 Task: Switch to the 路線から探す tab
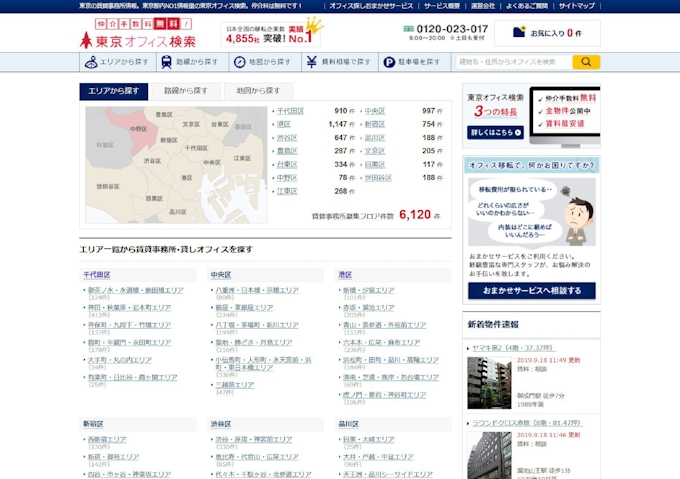point(186,91)
